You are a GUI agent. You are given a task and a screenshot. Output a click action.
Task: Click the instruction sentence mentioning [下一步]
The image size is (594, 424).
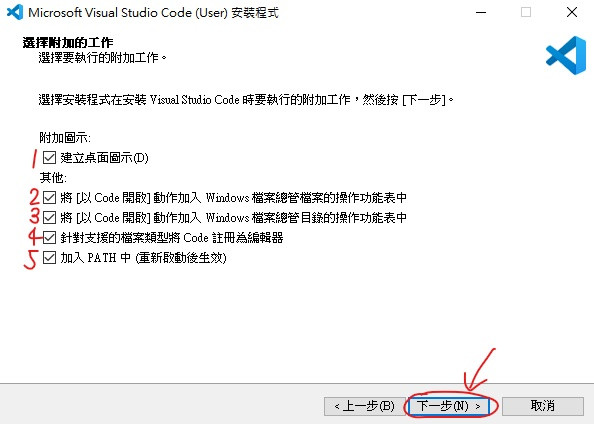246,100
